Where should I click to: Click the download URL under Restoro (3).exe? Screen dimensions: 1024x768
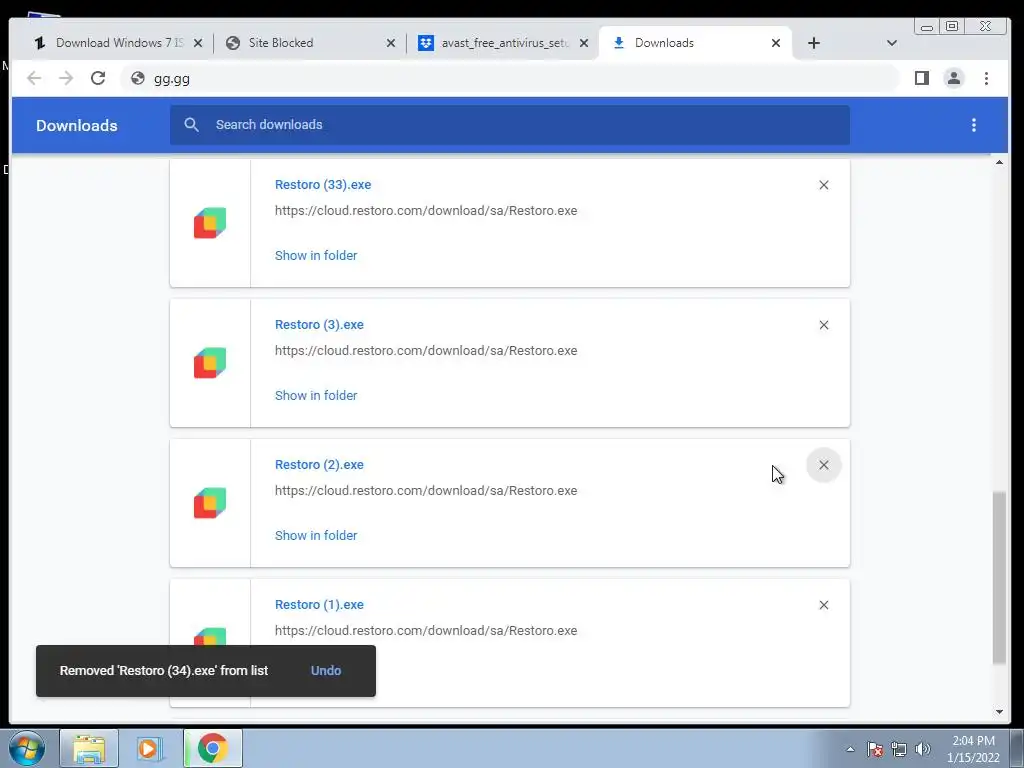(426, 351)
